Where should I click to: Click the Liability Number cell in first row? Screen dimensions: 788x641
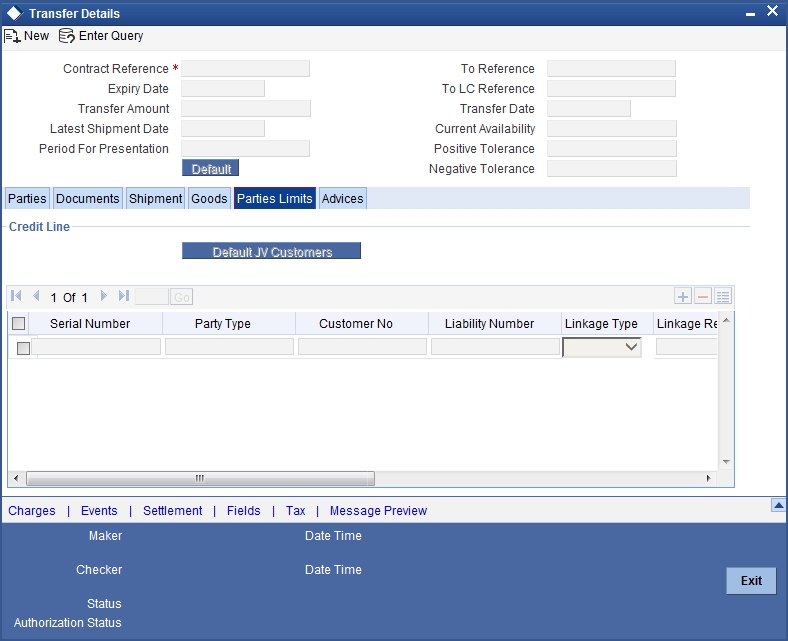pos(496,347)
